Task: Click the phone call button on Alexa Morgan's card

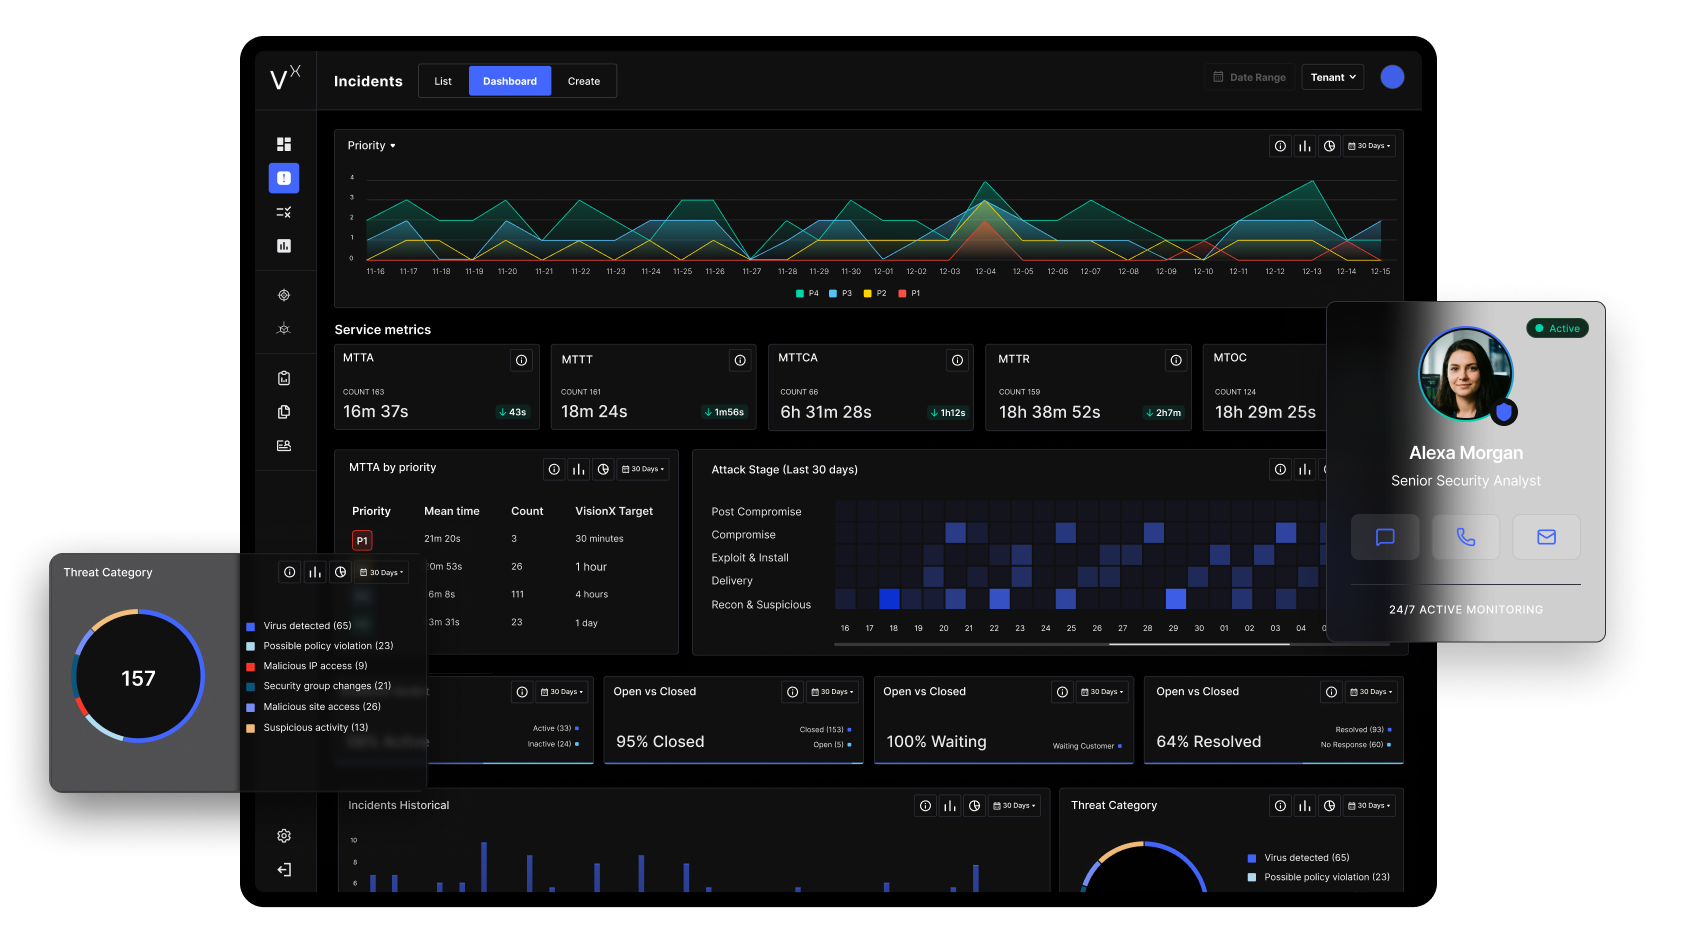Action: (x=1465, y=536)
